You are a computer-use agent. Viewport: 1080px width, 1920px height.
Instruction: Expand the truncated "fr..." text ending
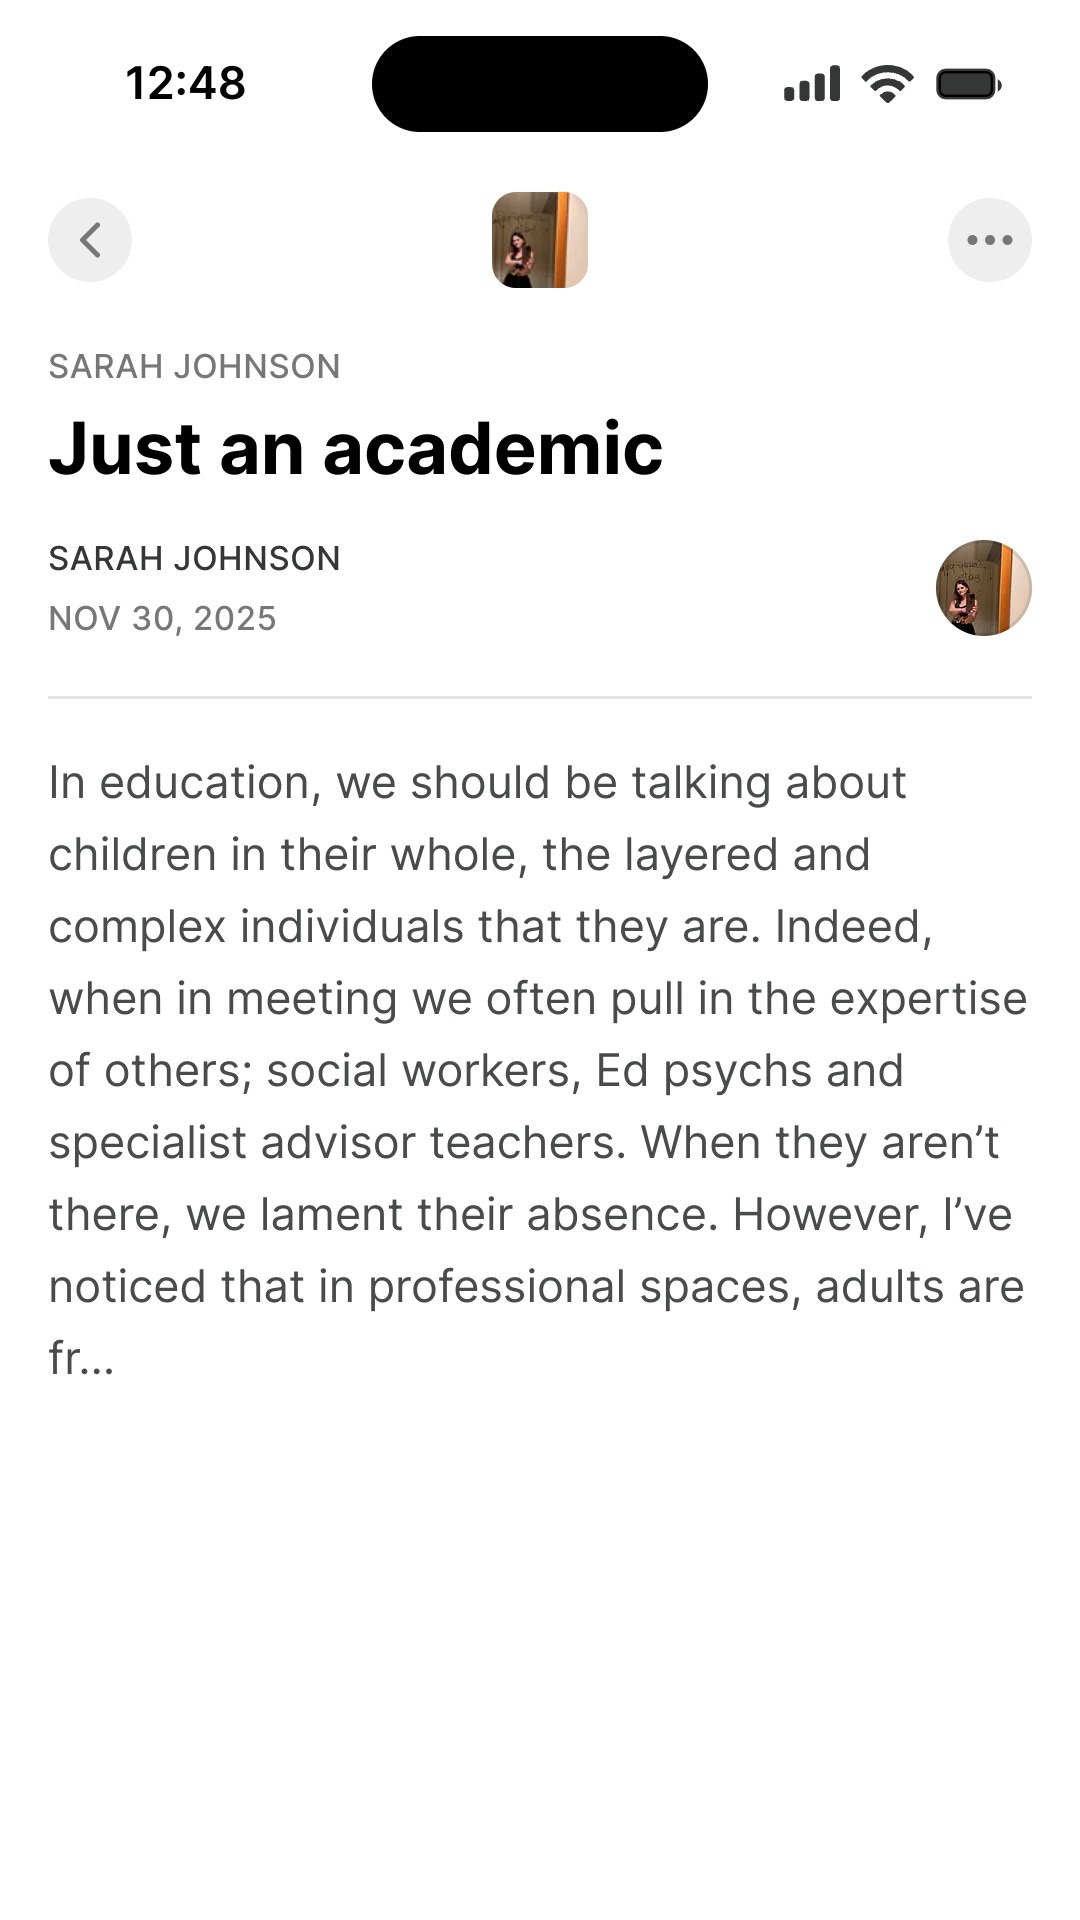pyautogui.click(x=82, y=1359)
